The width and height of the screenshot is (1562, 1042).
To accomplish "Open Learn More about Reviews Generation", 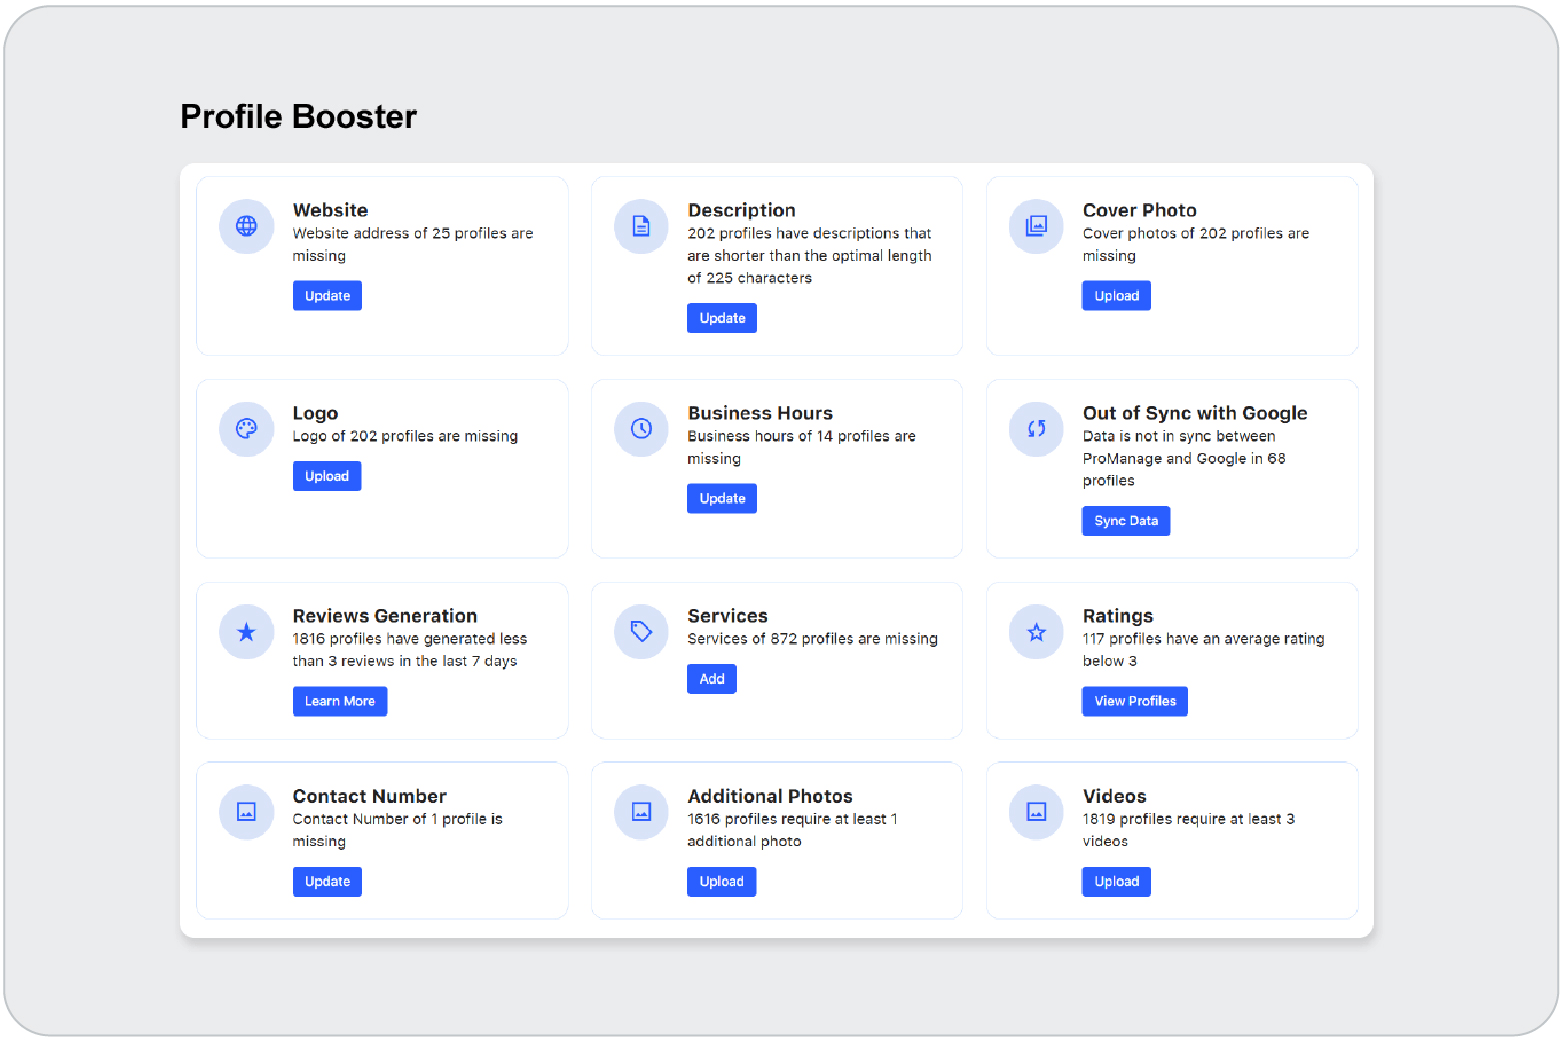I will (339, 701).
